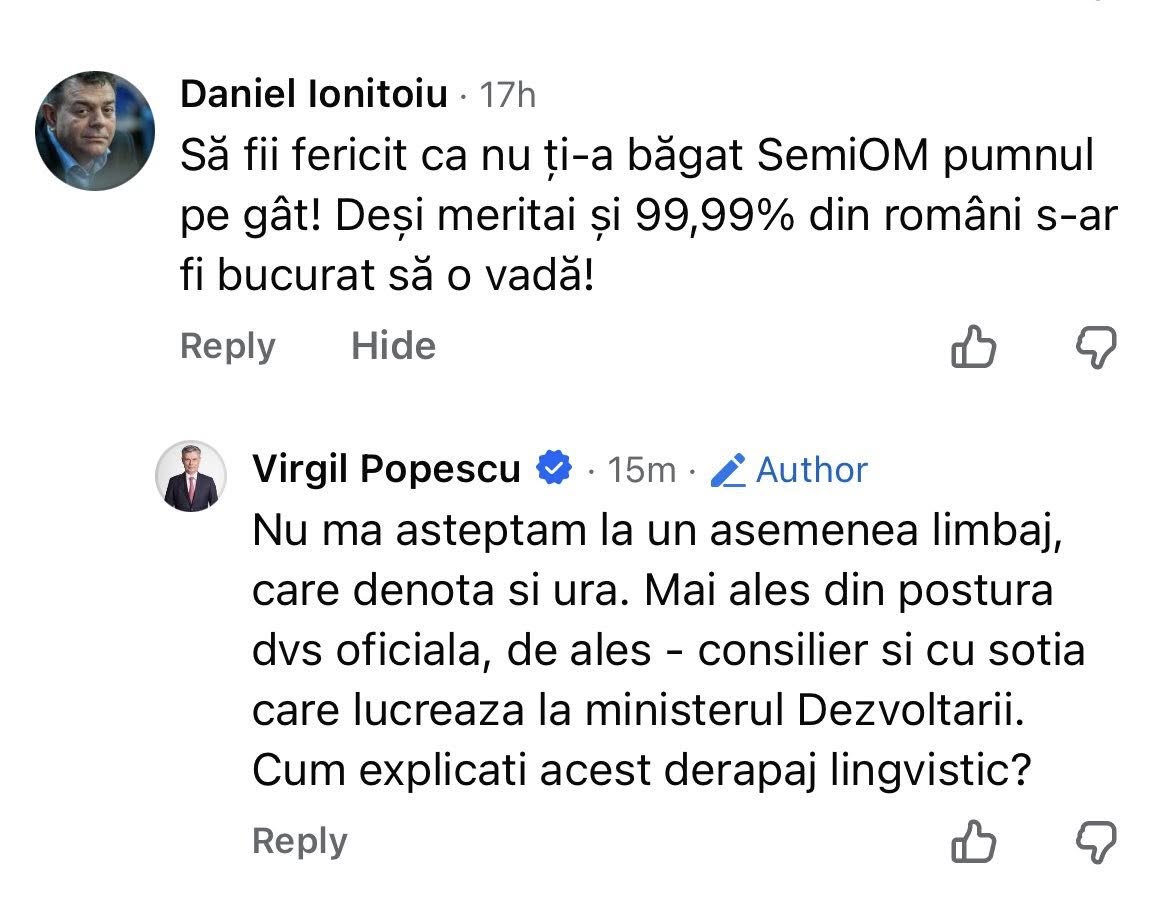This screenshot has width=1165, height=910.
Task: Open Daniel Ionitoiu's profile via name
Action: pyautogui.click(x=313, y=95)
